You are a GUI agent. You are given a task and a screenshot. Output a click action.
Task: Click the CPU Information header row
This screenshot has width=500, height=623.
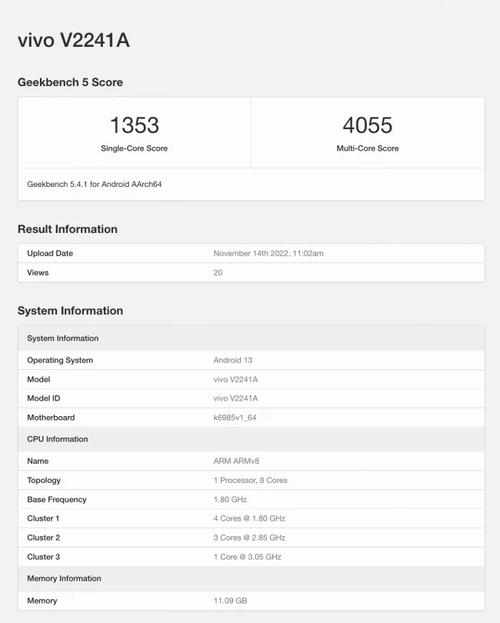[251, 439]
